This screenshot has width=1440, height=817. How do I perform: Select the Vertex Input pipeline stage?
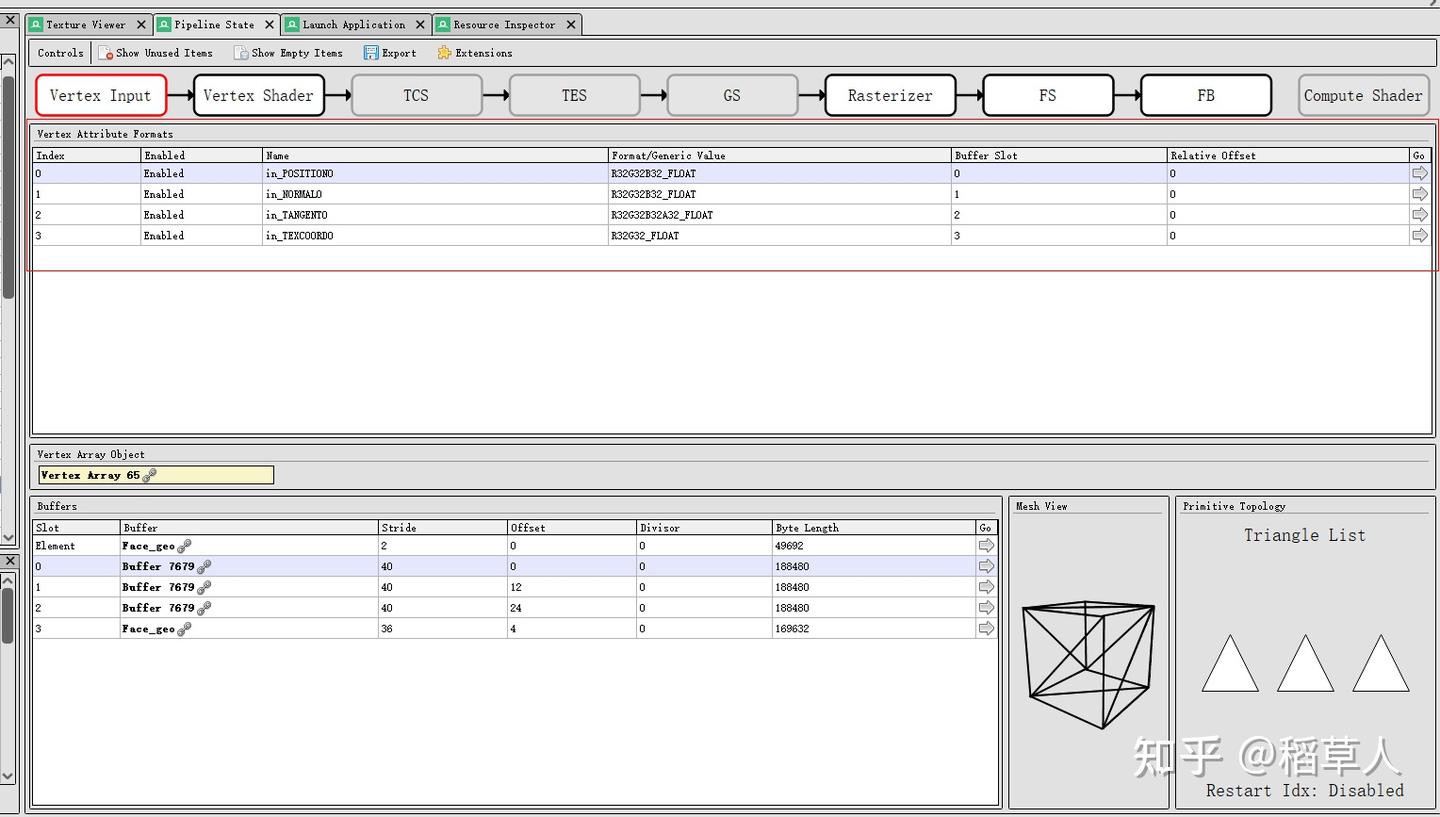[x=101, y=95]
